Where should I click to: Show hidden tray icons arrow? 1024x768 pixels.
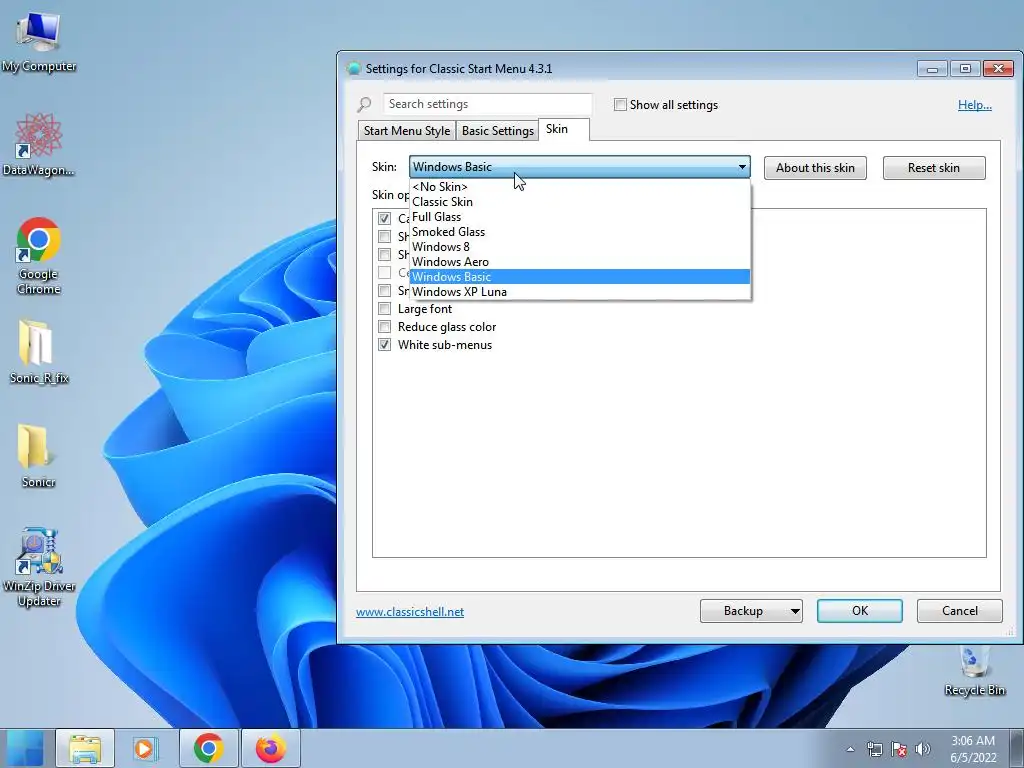850,749
